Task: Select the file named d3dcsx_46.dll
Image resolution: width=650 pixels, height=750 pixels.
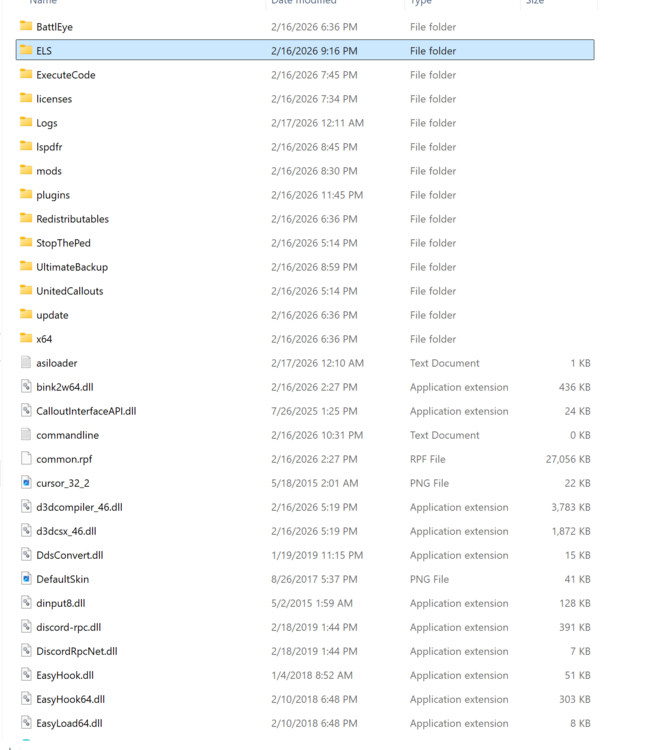Action: tap(66, 531)
